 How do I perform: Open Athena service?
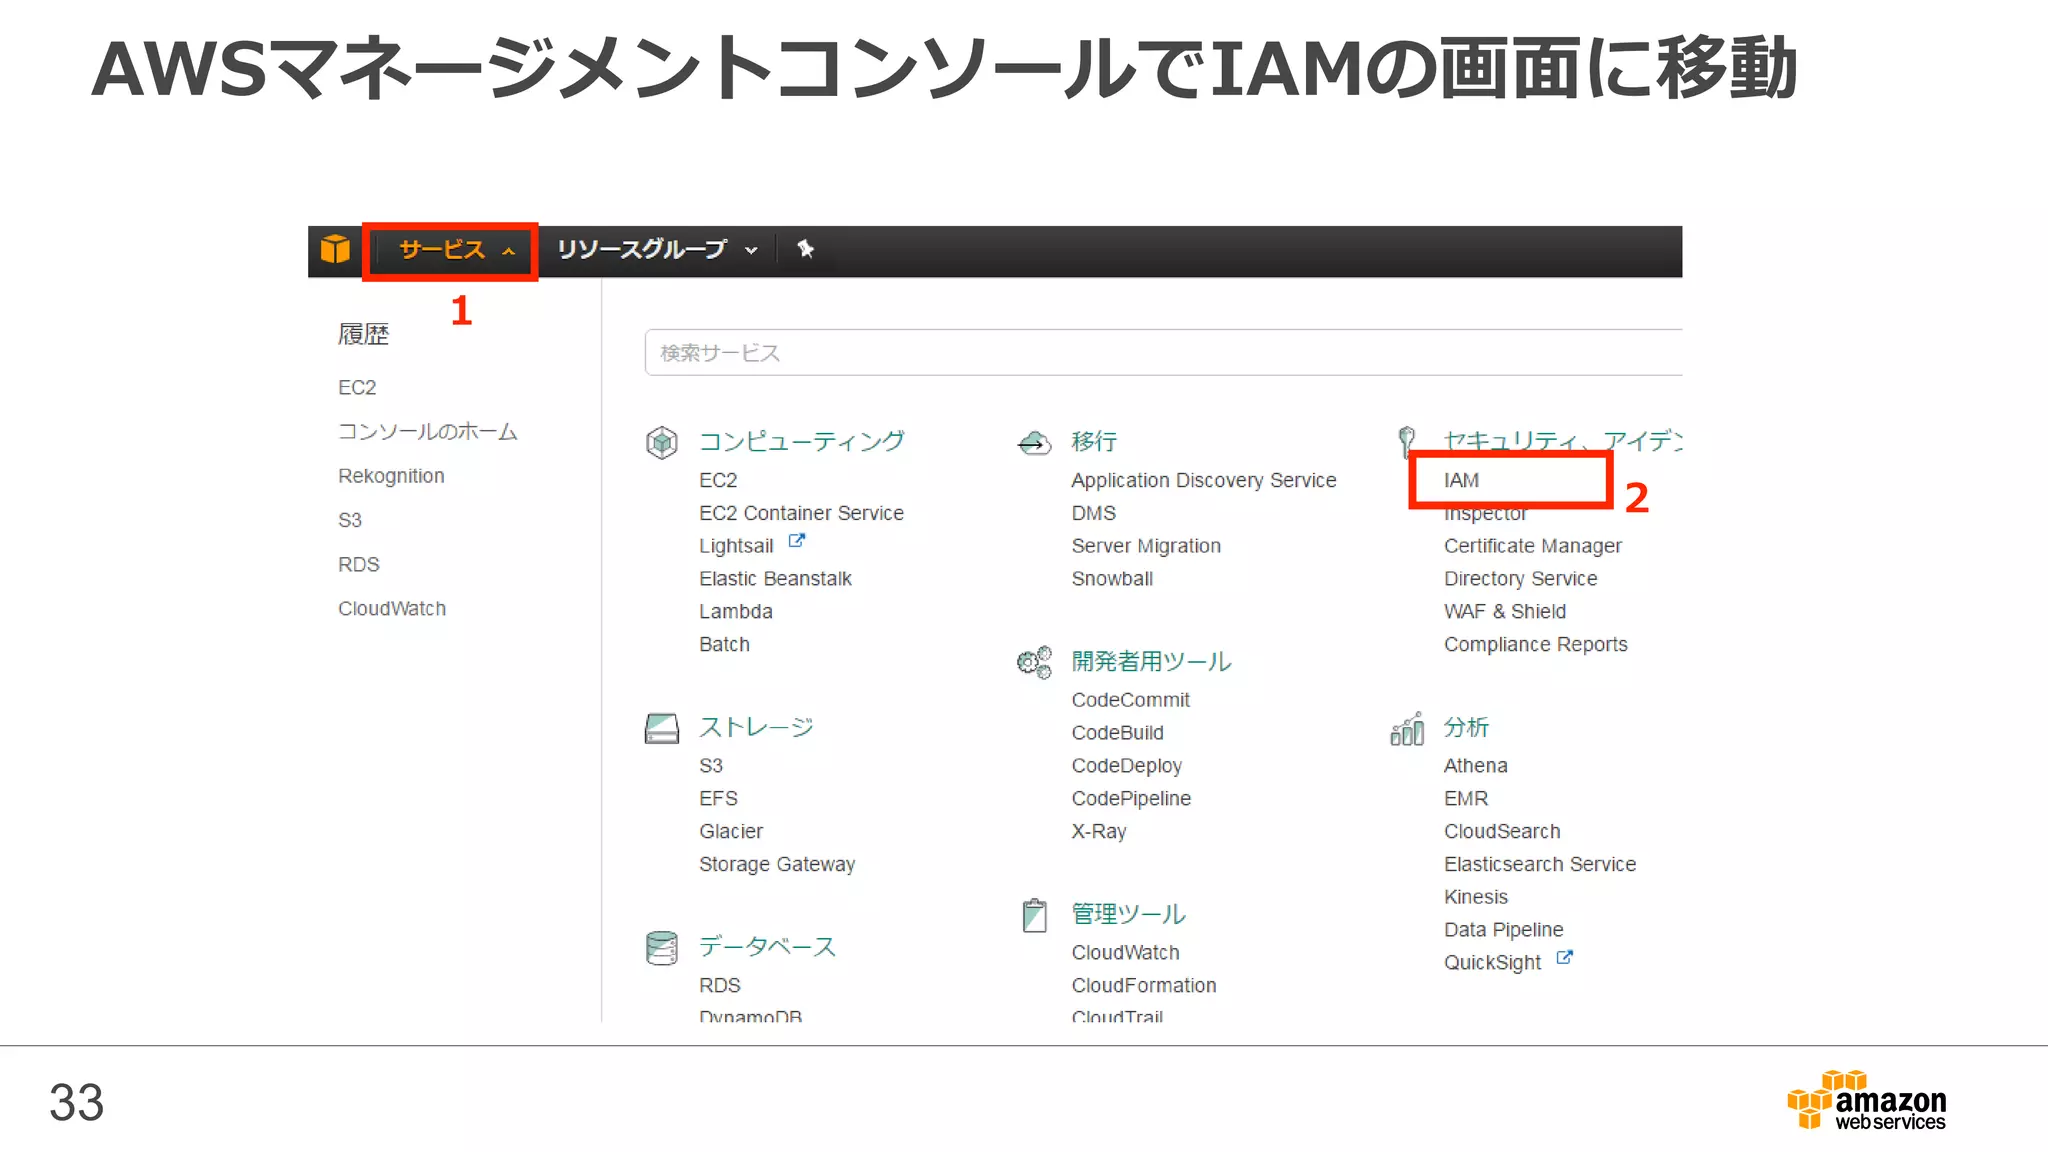1475,766
